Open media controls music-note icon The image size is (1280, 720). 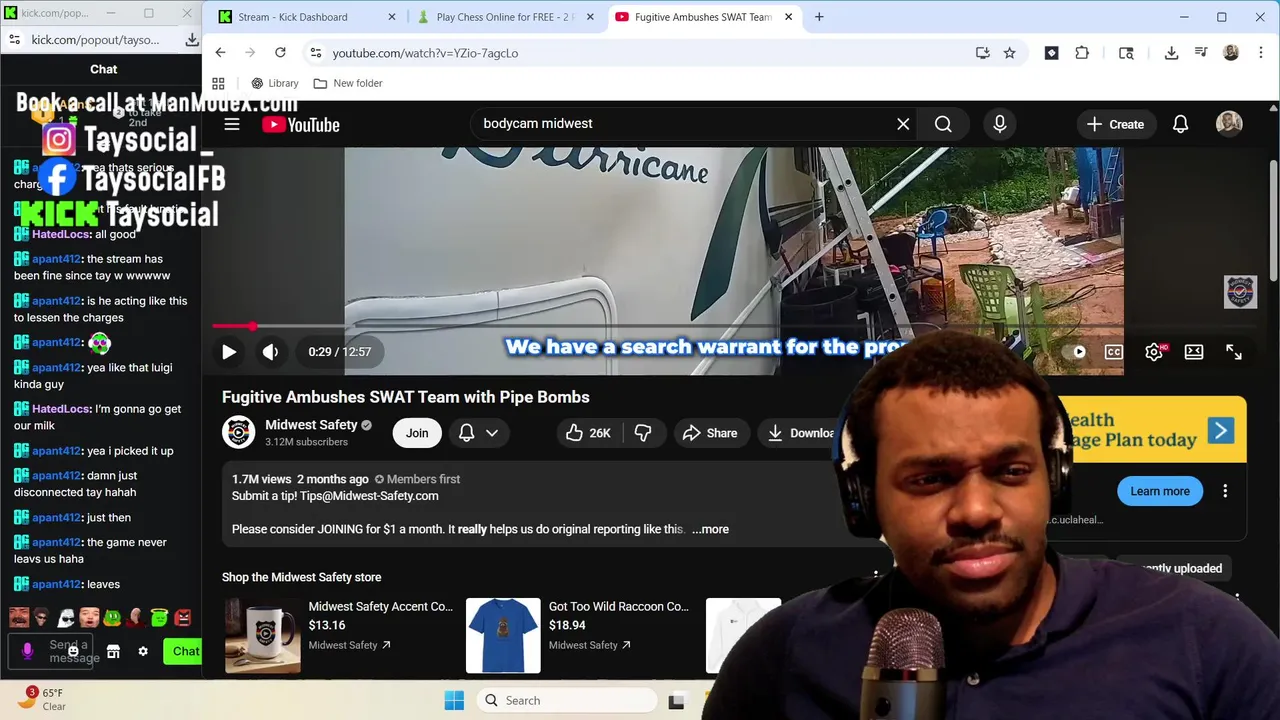1202,53
